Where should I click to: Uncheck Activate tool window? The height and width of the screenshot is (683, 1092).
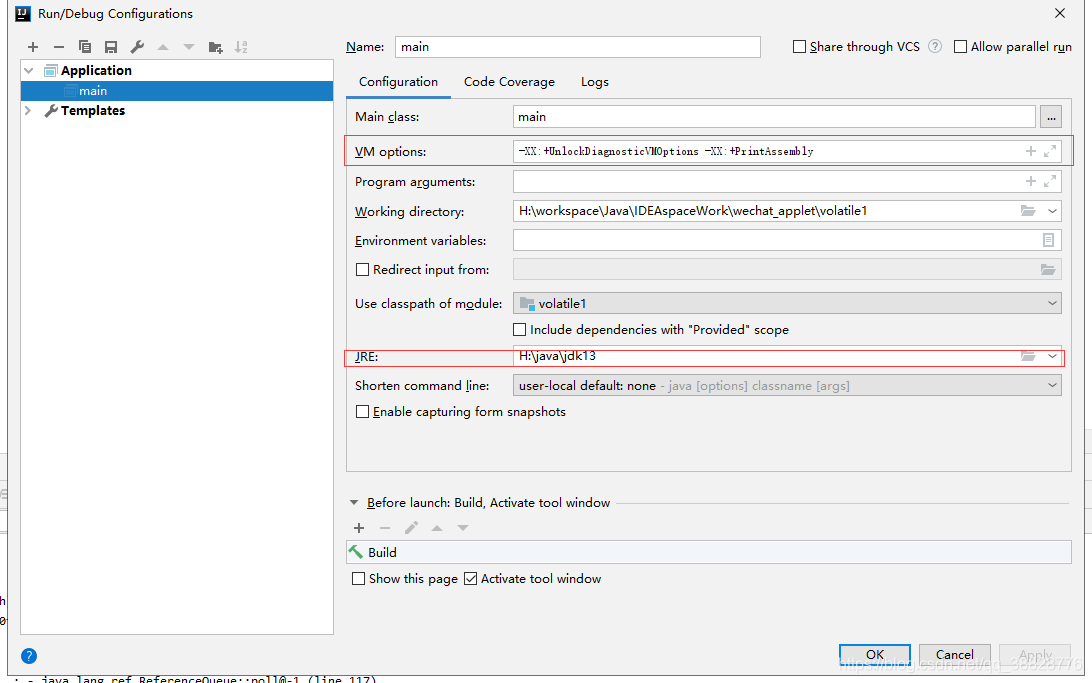tap(471, 579)
